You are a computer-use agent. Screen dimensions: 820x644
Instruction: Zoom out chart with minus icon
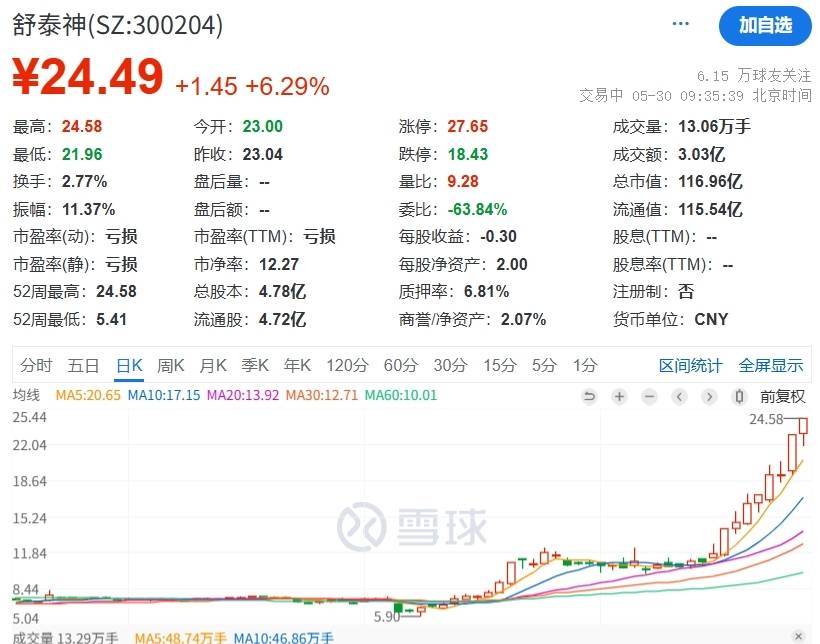click(x=650, y=397)
